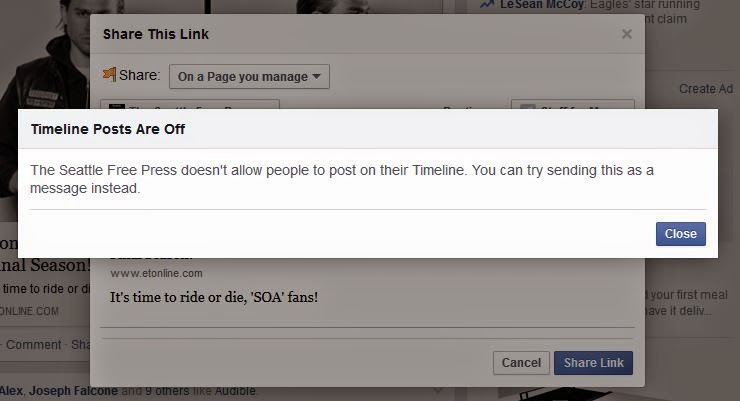The image size is (740, 401).
Task: Click the 'Timeline Posts Are Off' title bar
Action: click(368, 129)
